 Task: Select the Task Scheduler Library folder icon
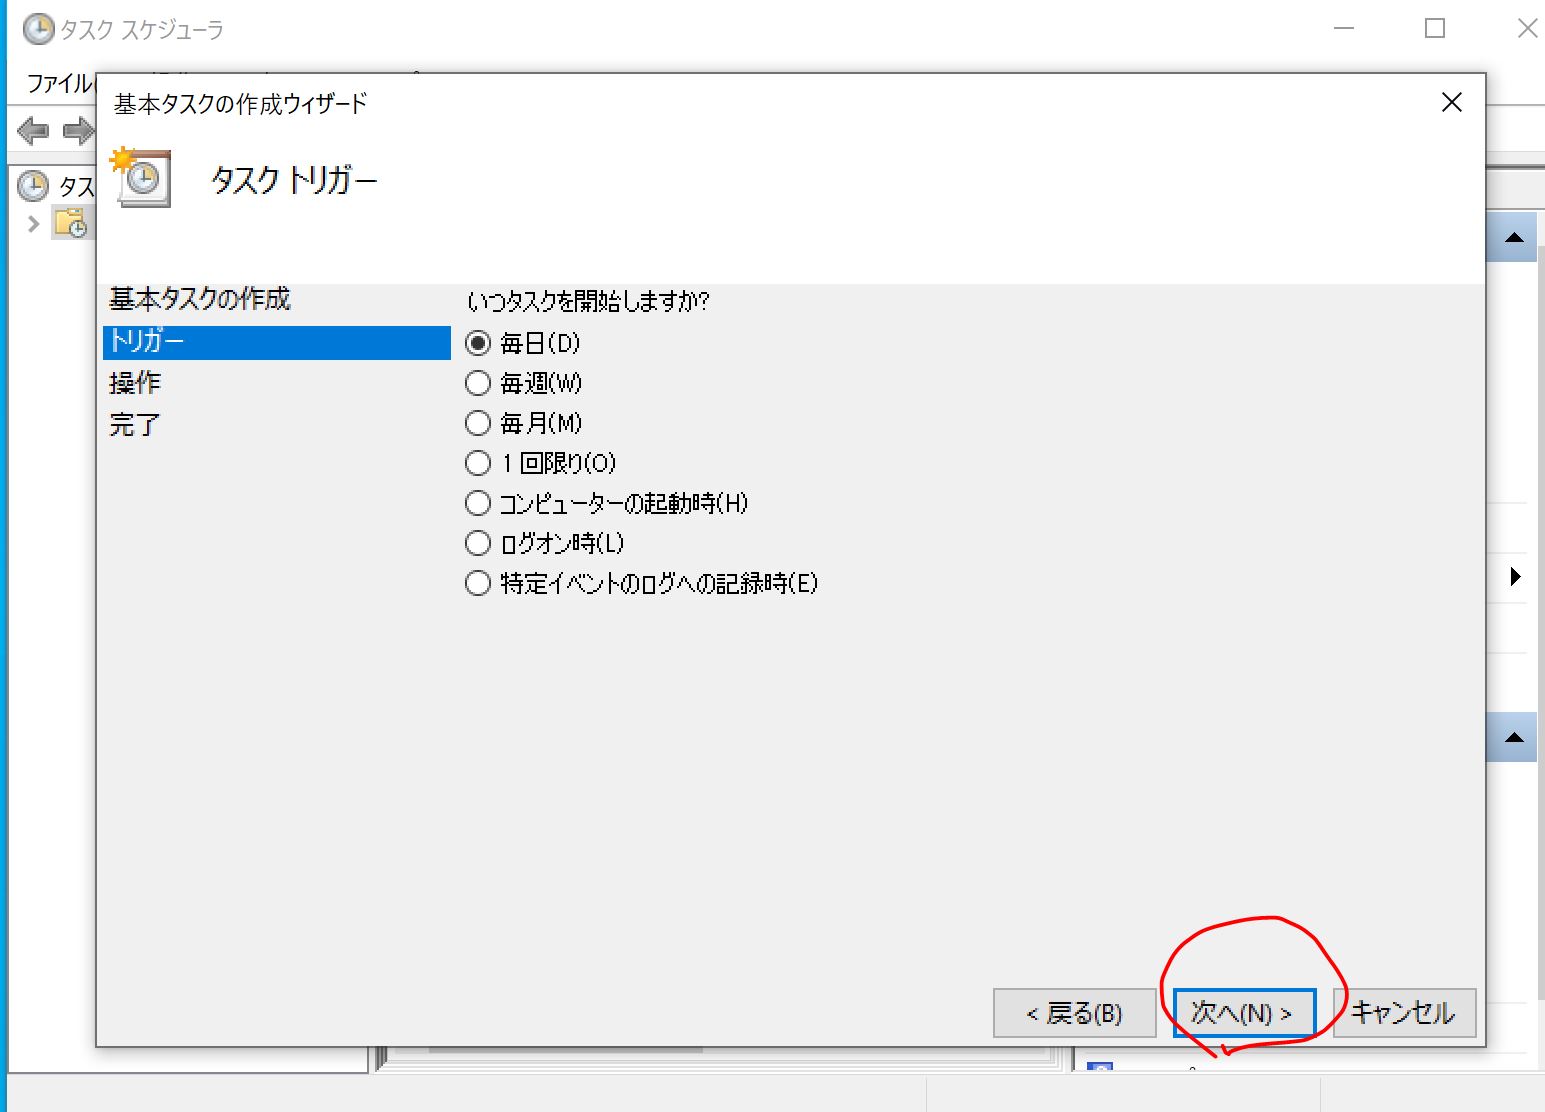(x=70, y=223)
